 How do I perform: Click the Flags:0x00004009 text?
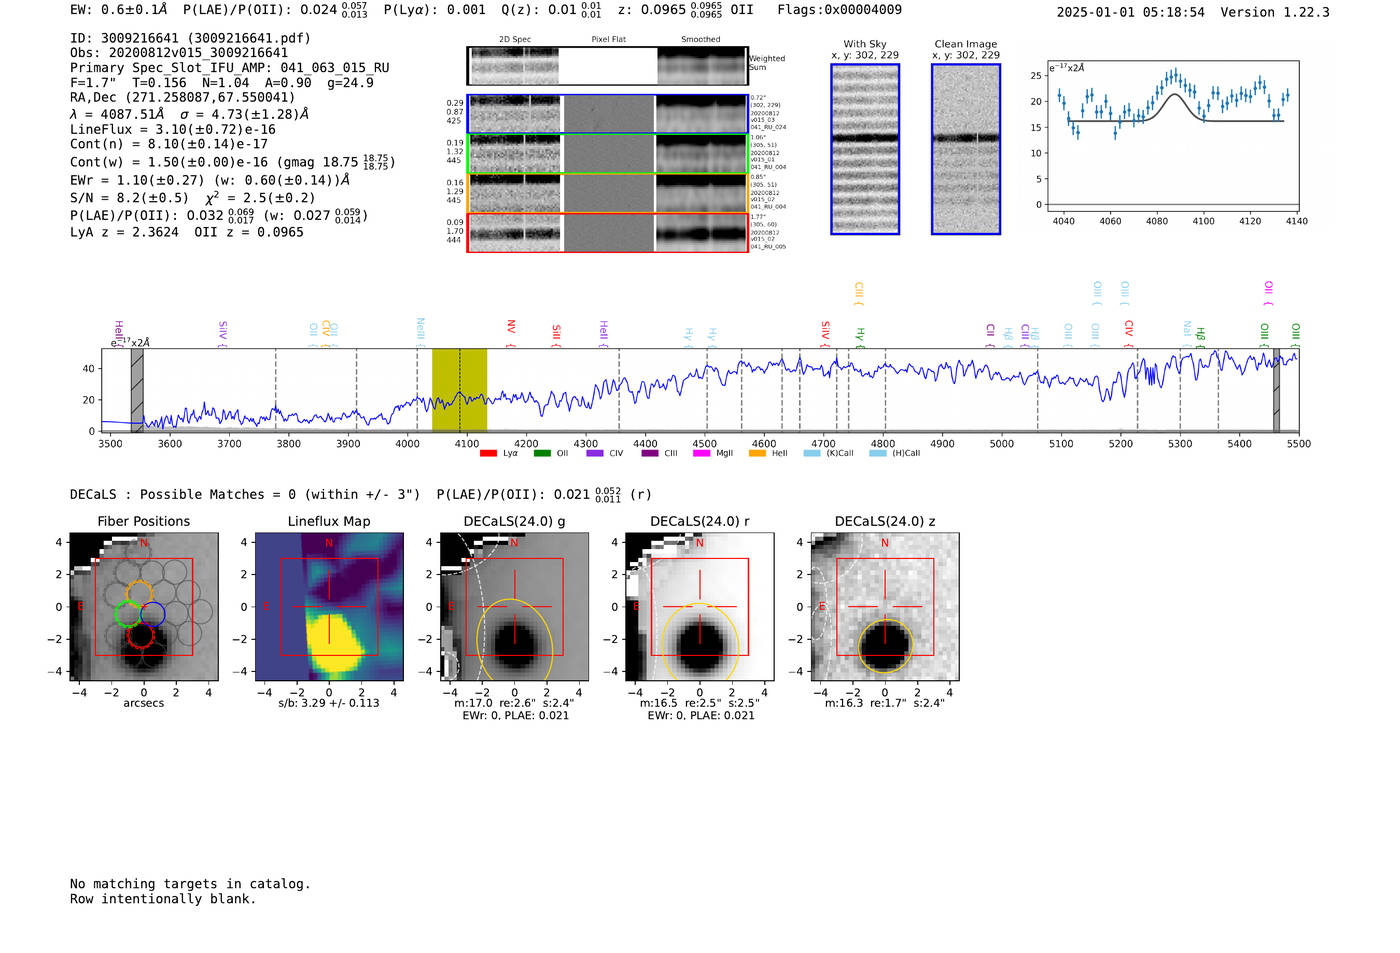[839, 10]
